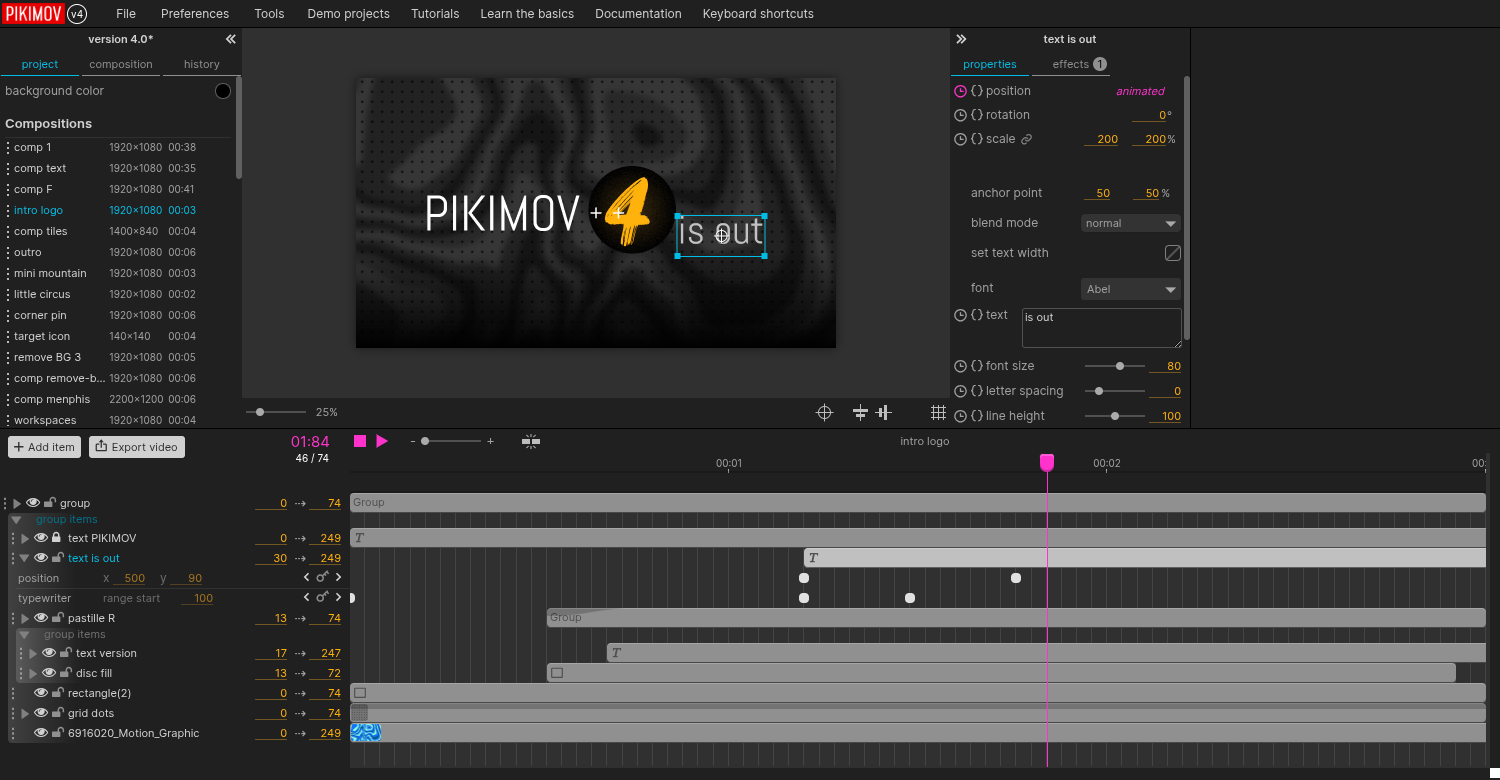The width and height of the screenshot is (1500, 780).
Task: Open the Preferences menu
Action: [x=195, y=14]
